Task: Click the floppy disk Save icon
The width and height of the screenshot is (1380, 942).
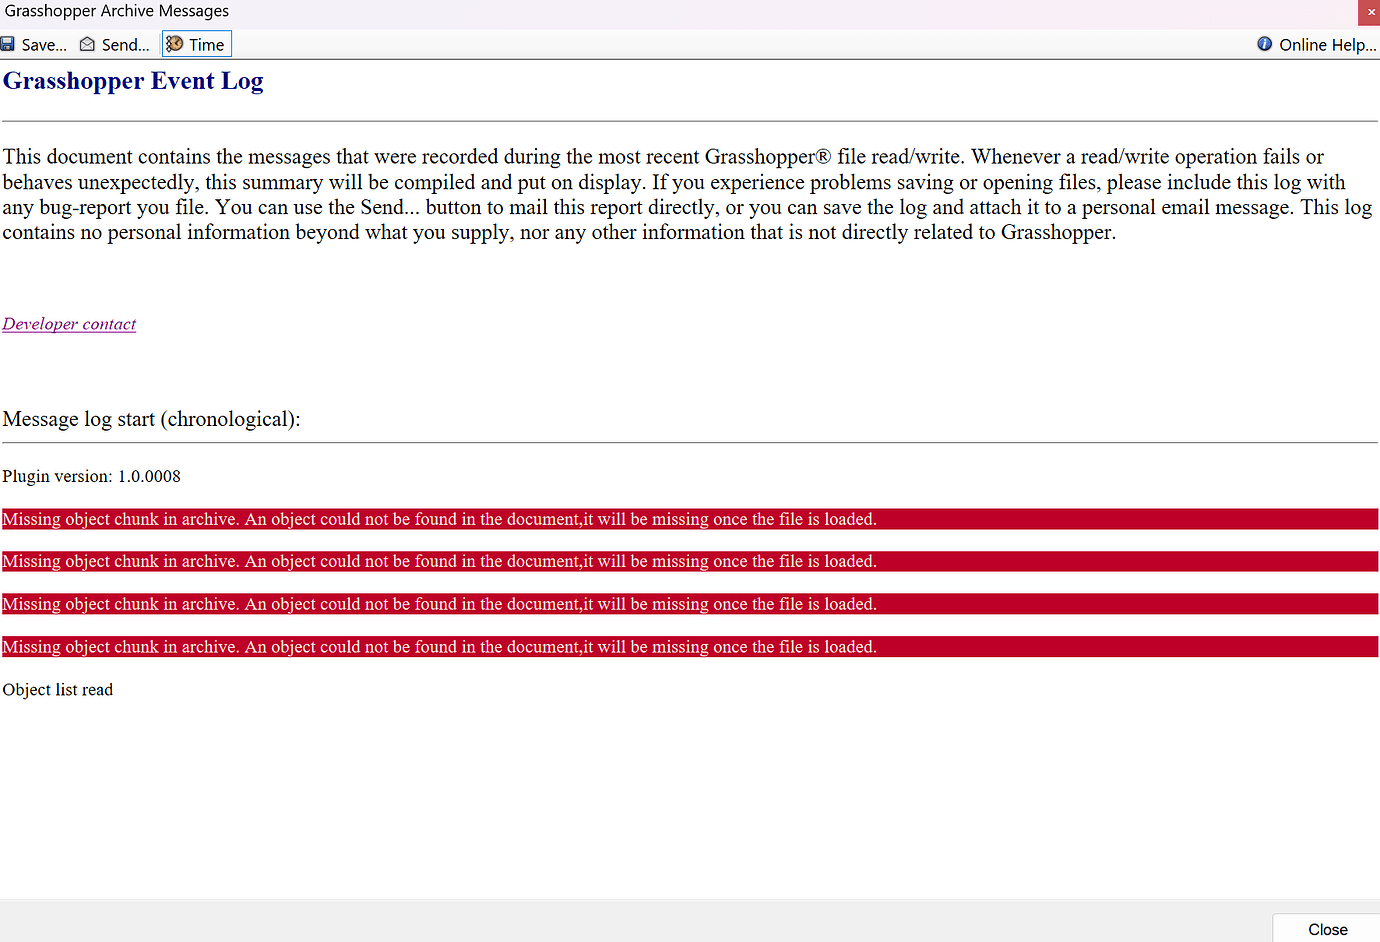Action: click(9, 44)
